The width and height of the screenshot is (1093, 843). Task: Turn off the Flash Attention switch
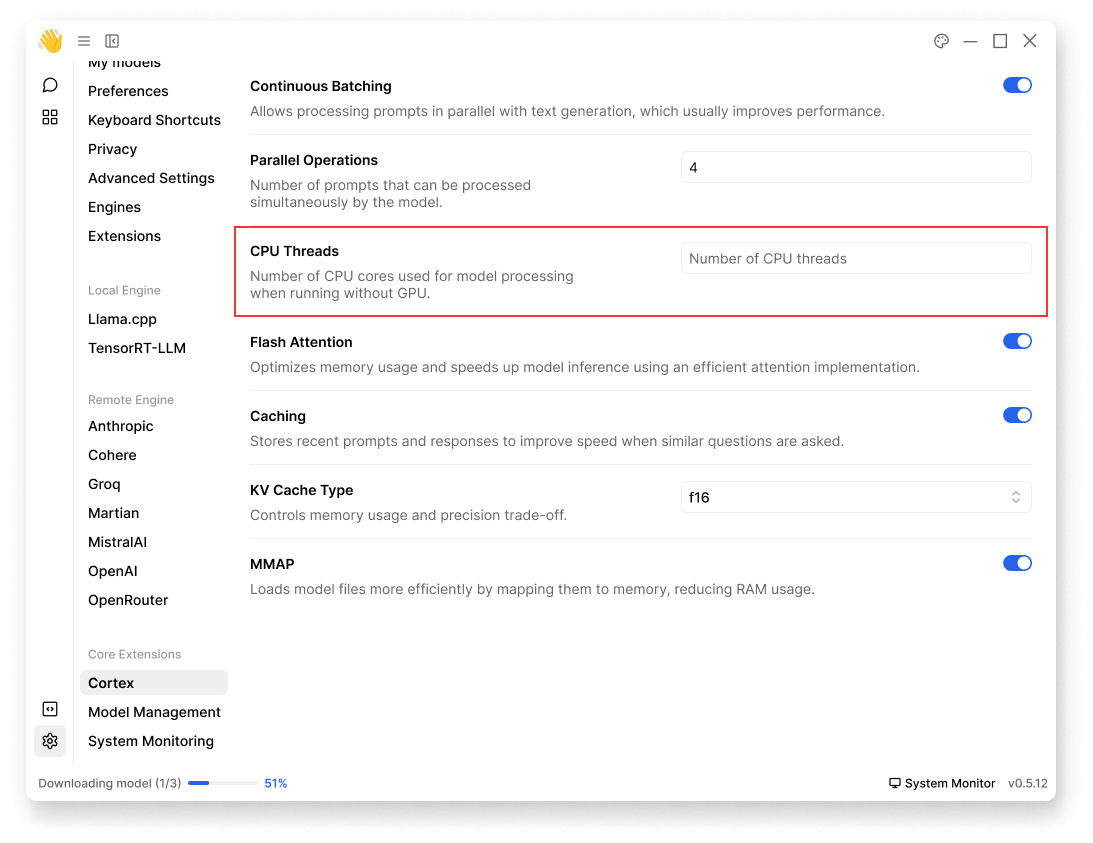coord(1016,341)
